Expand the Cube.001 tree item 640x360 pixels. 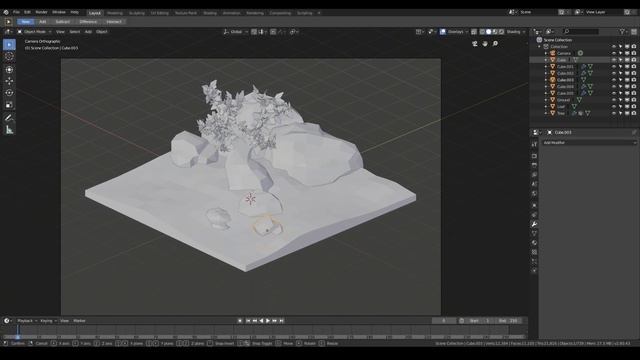tap(546, 67)
